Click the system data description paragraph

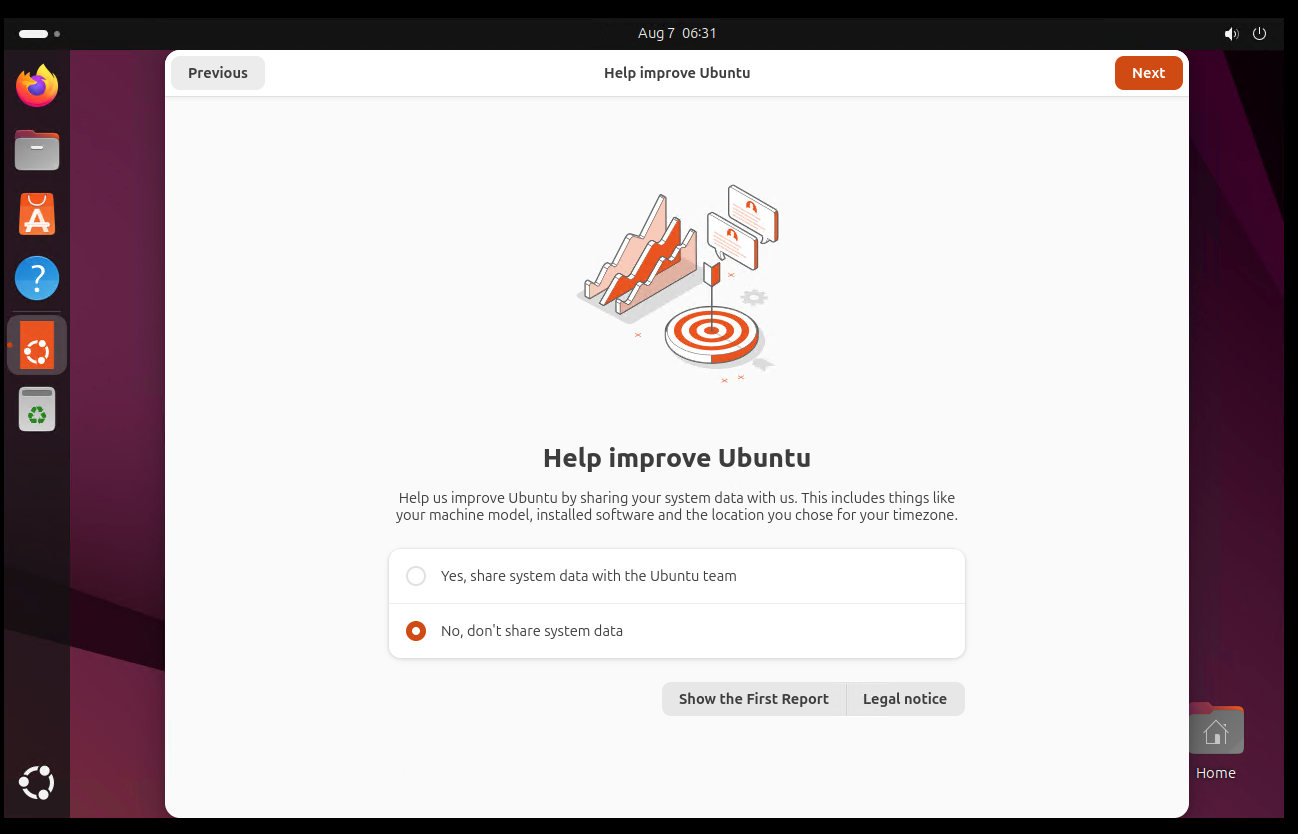tap(677, 507)
